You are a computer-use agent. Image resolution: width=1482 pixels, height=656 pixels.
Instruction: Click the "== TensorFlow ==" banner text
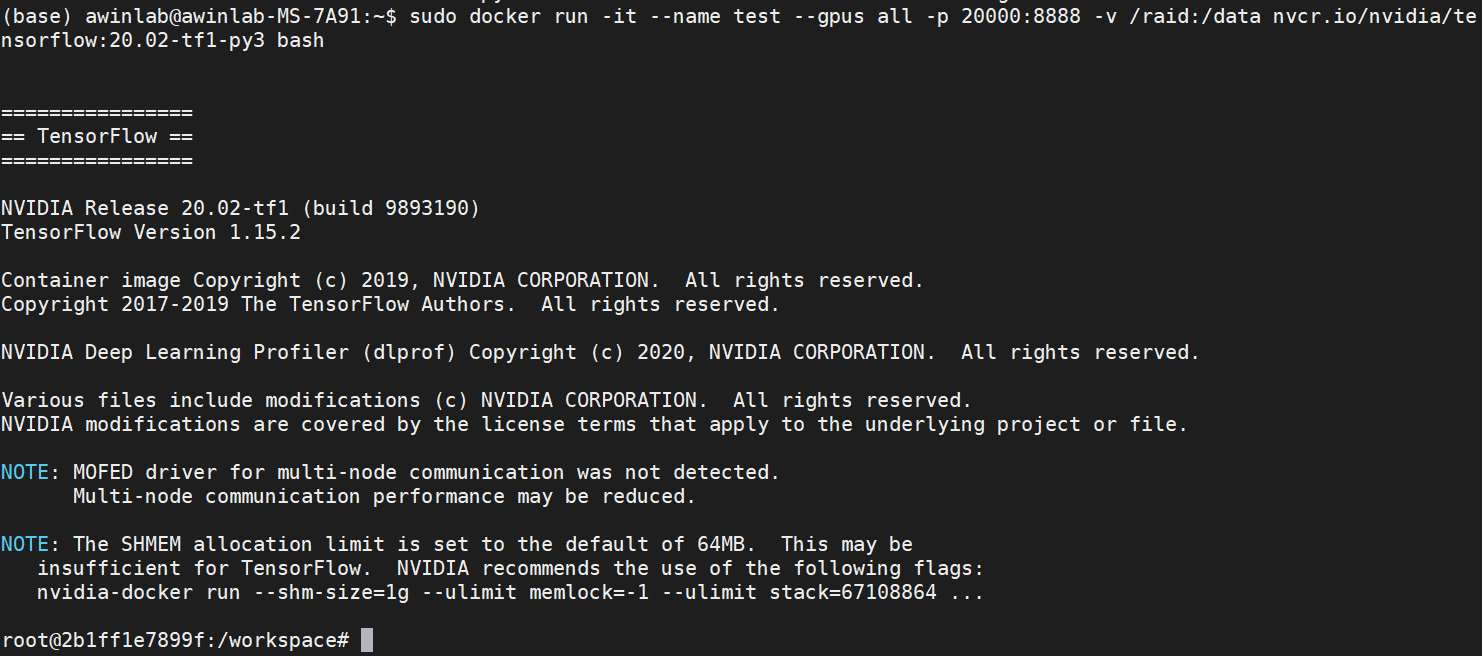tap(97, 136)
